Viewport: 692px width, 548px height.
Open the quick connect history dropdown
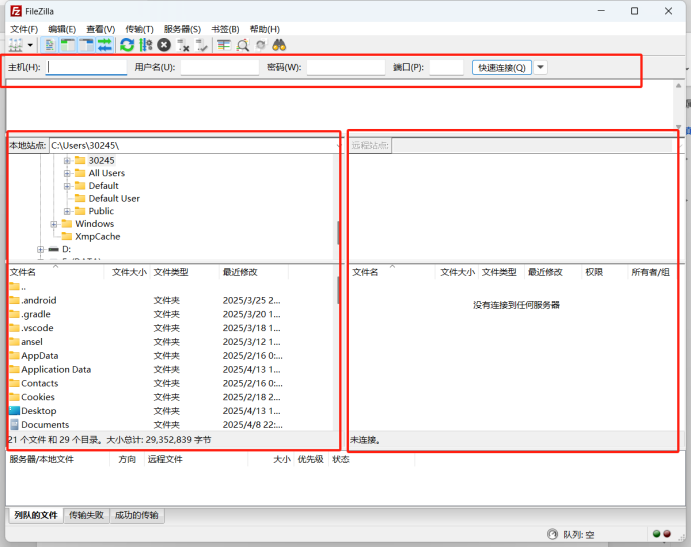click(541, 68)
